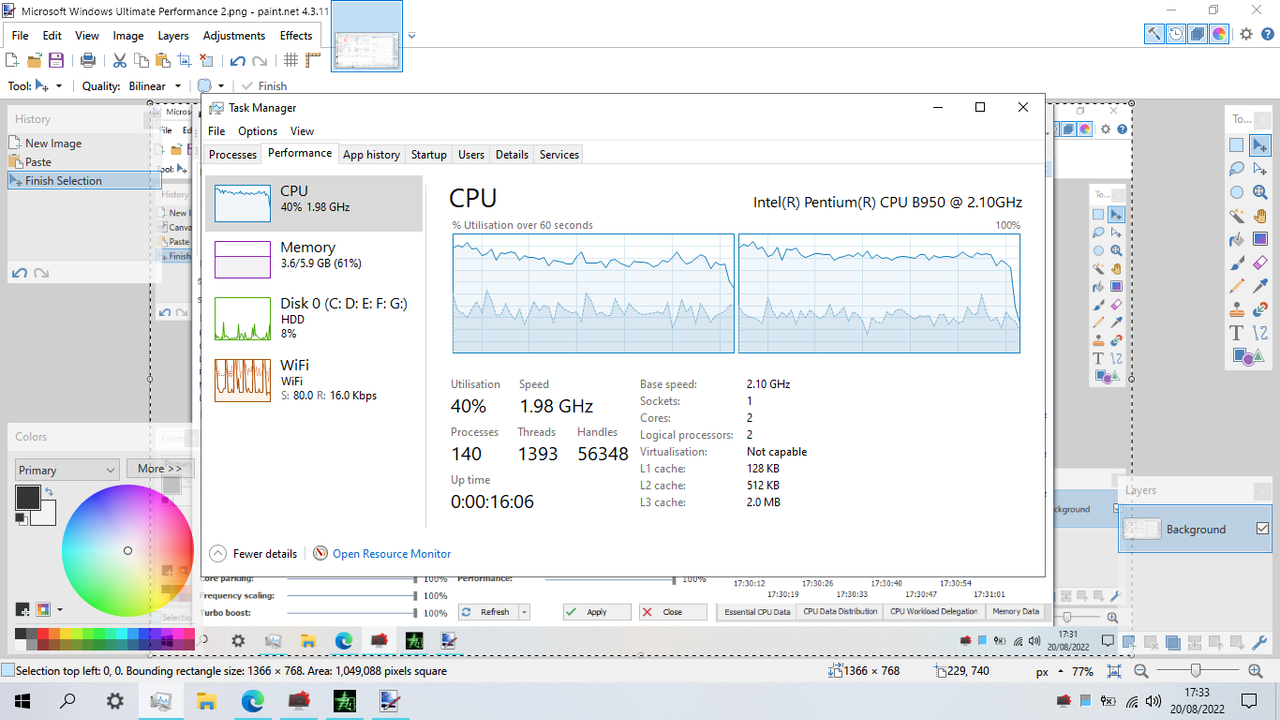The width and height of the screenshot is (1280, 720).
Task: Select Memory in Task Manager sidebar
Action: tap(314, 260)
